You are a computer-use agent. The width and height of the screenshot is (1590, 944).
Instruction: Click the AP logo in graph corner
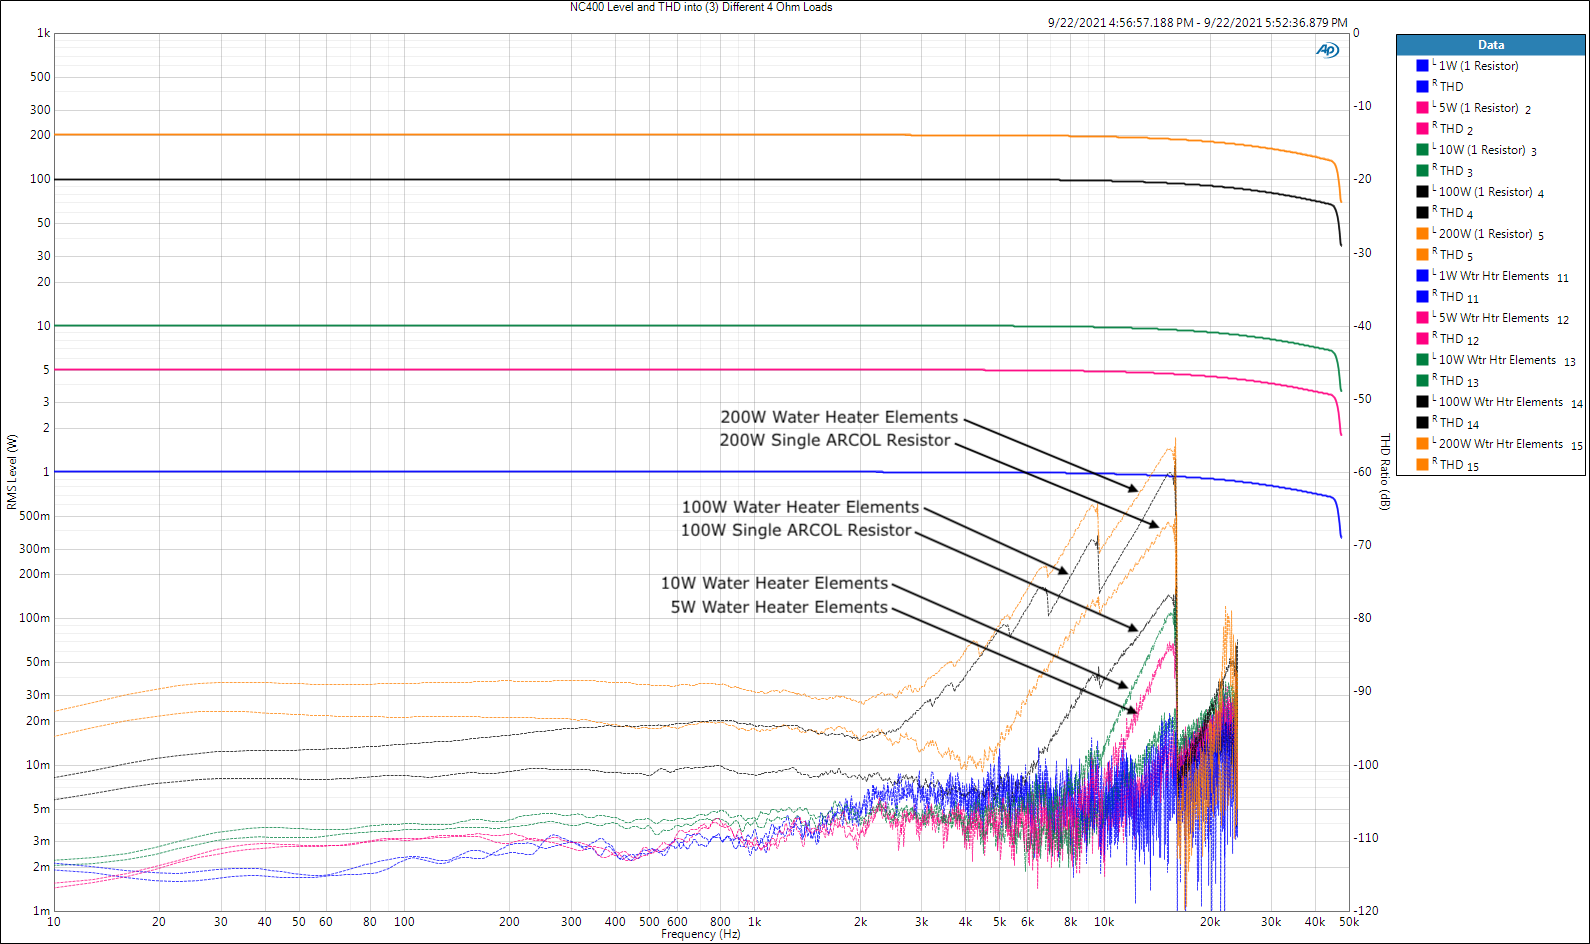click(1327, 50)
